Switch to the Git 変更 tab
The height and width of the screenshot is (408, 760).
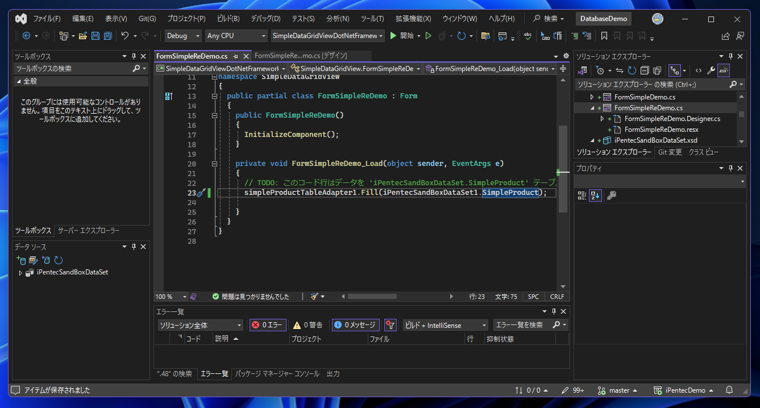pos(670,152)
